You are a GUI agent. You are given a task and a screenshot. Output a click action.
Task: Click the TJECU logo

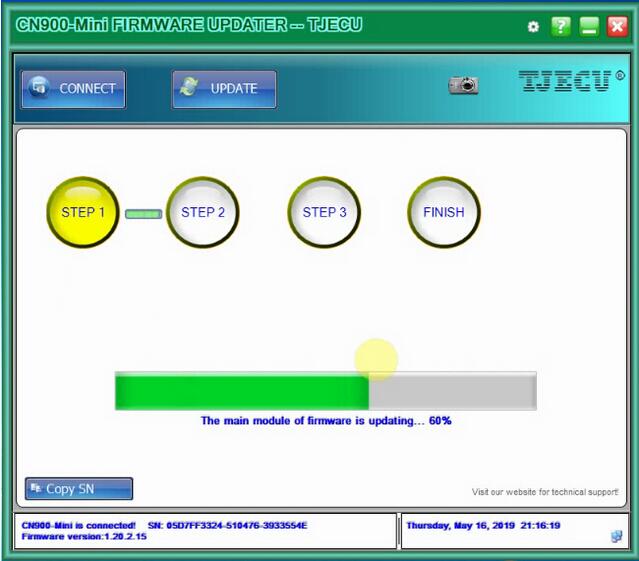571,81
